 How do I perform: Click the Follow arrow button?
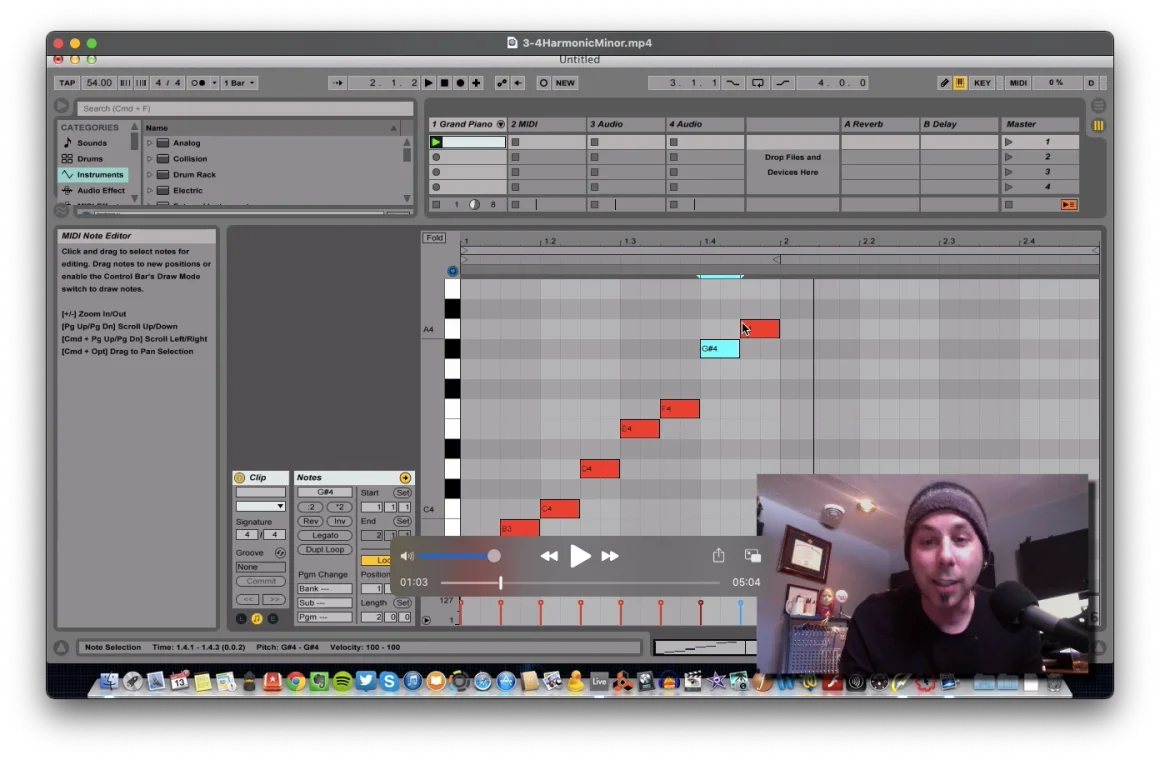[337, 83]
